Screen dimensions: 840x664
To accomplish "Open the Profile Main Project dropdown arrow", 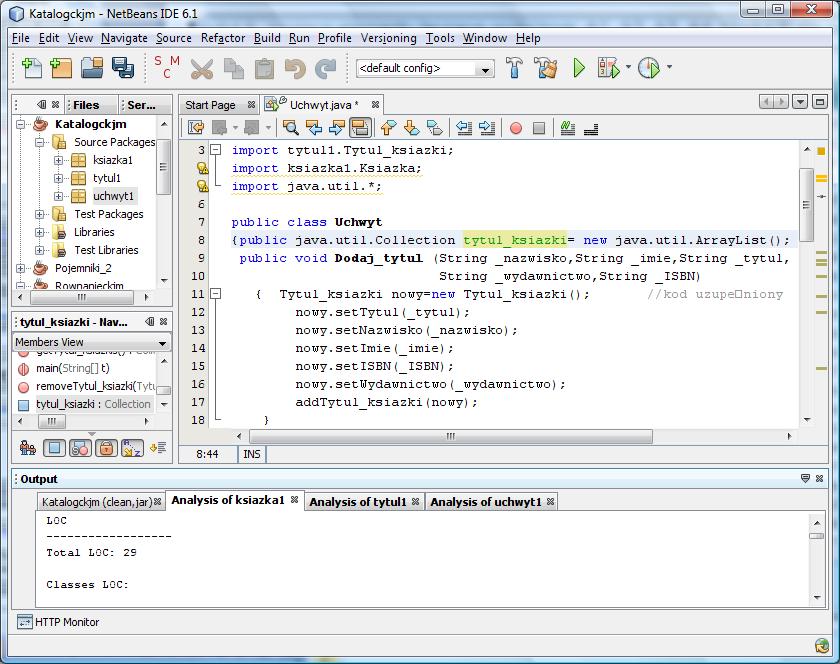I will pyautogui.click(x=669, y=68).
